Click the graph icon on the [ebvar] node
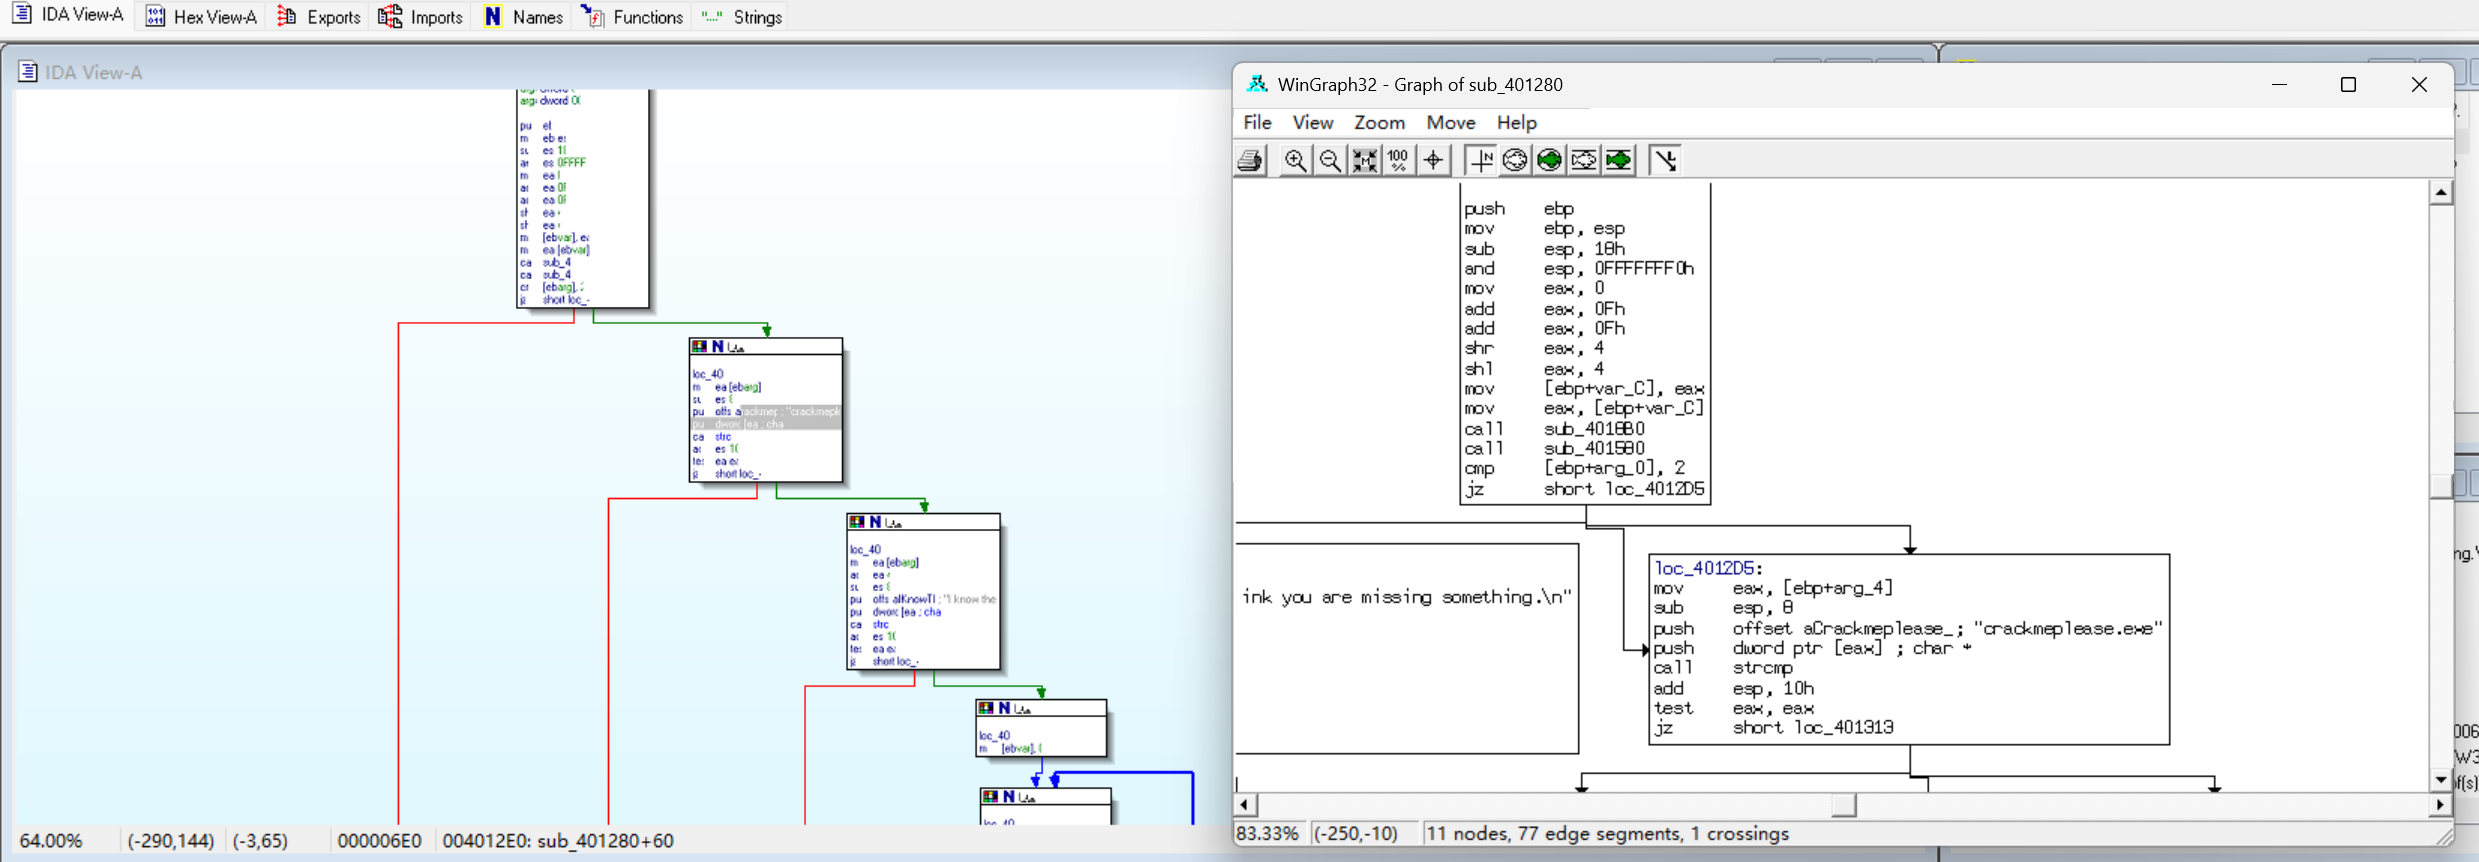The image size is (2479, 862). [1023, 709]
